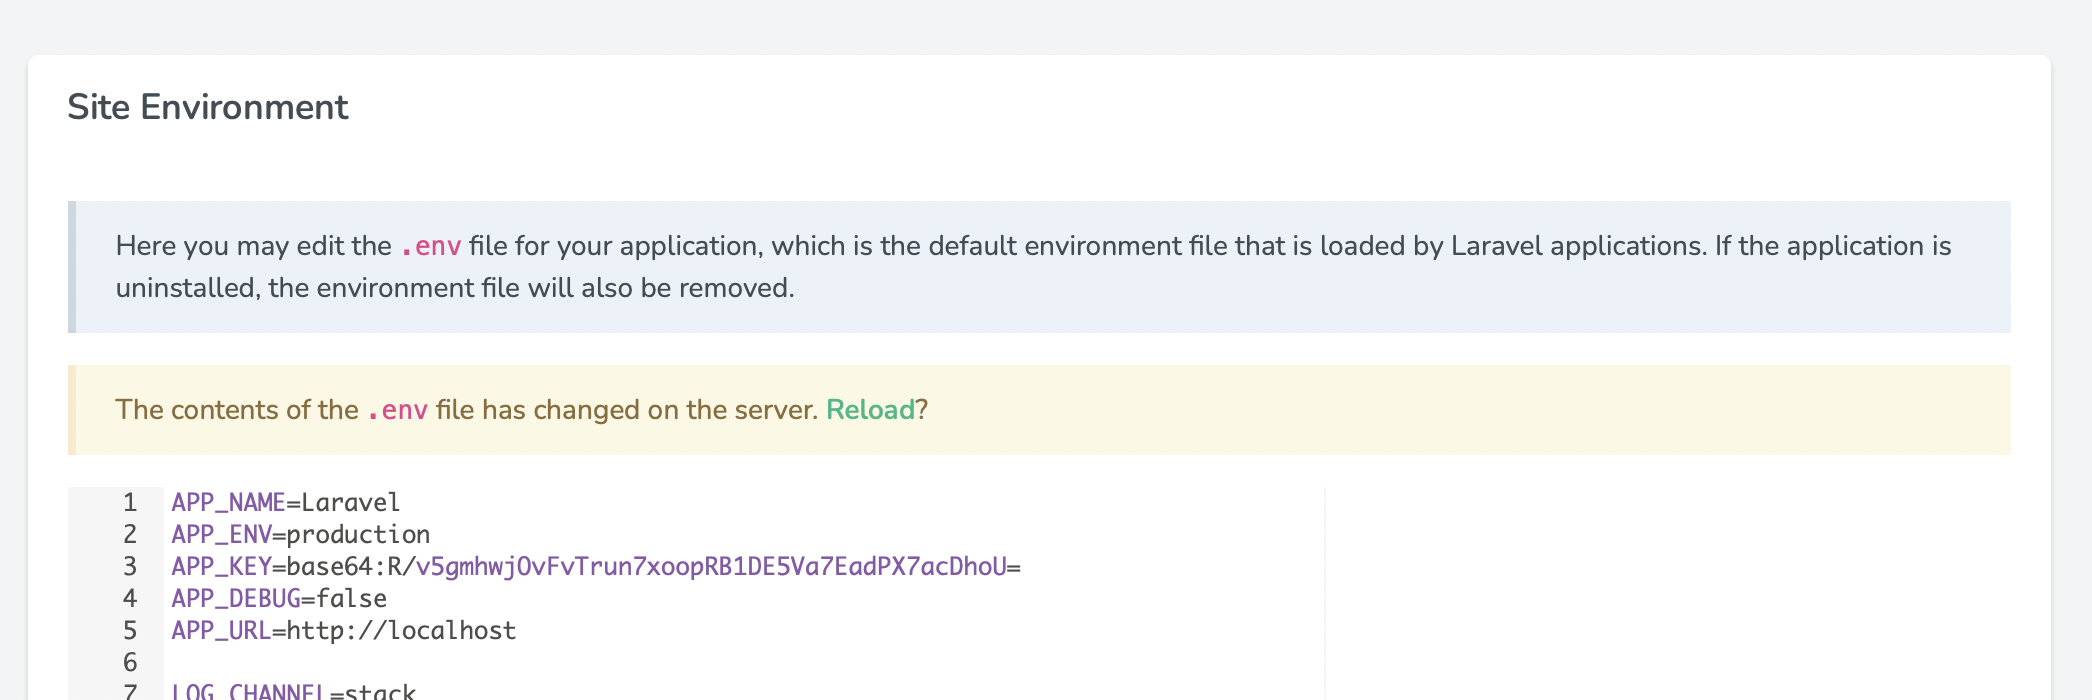The image size is (2092, 700).
Task: Click the Site Environment heading
Action: point(208,107)
